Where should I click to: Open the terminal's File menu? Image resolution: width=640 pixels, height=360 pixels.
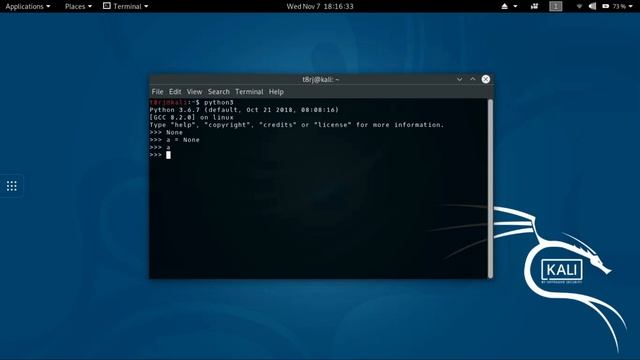157,92
